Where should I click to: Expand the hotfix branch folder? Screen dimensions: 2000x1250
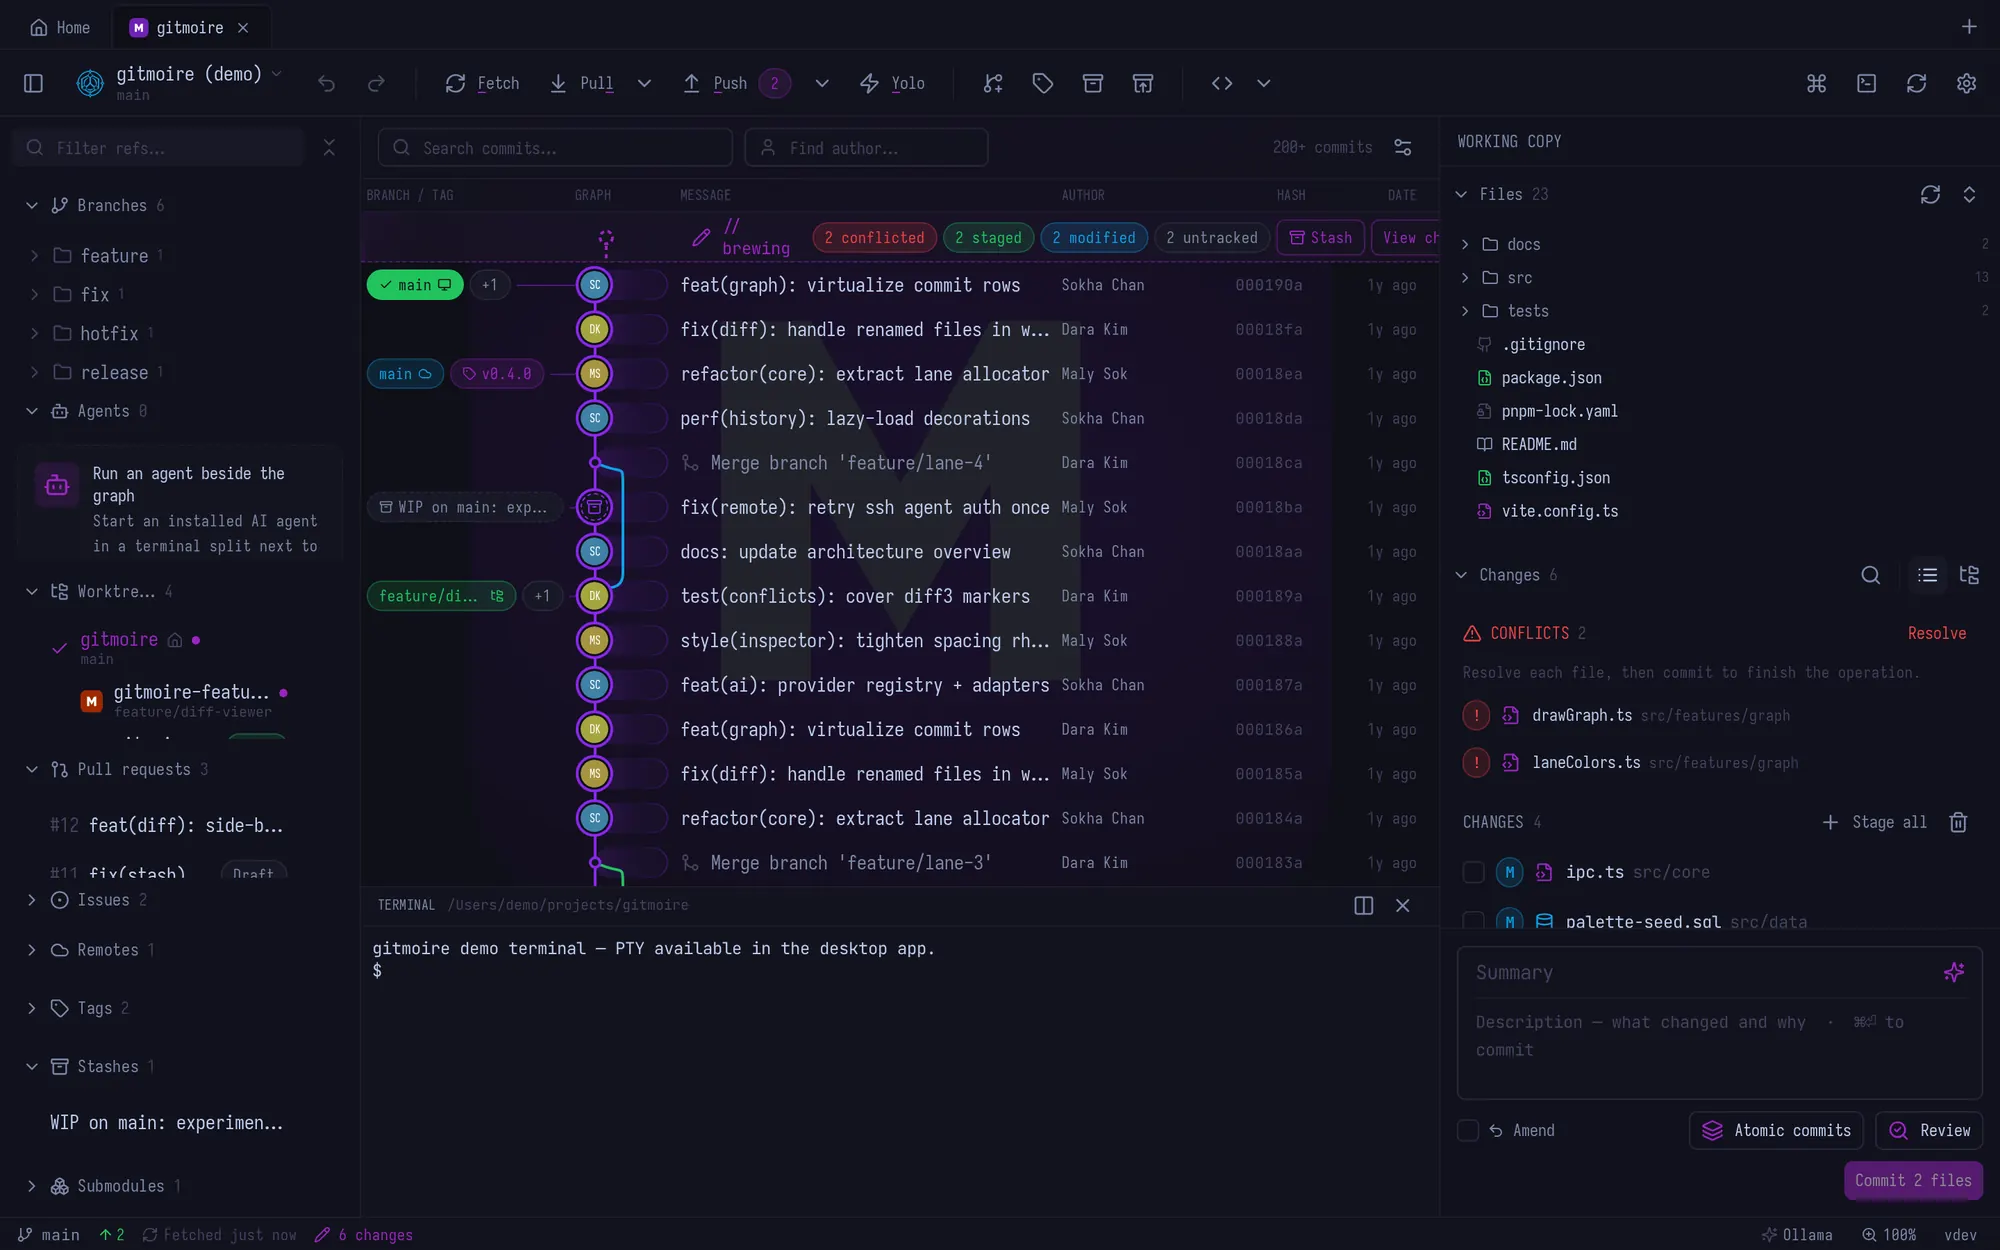34,333
